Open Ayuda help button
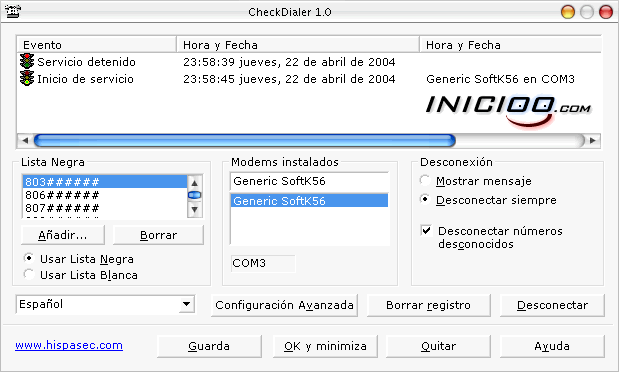 (x=552, y=346)
